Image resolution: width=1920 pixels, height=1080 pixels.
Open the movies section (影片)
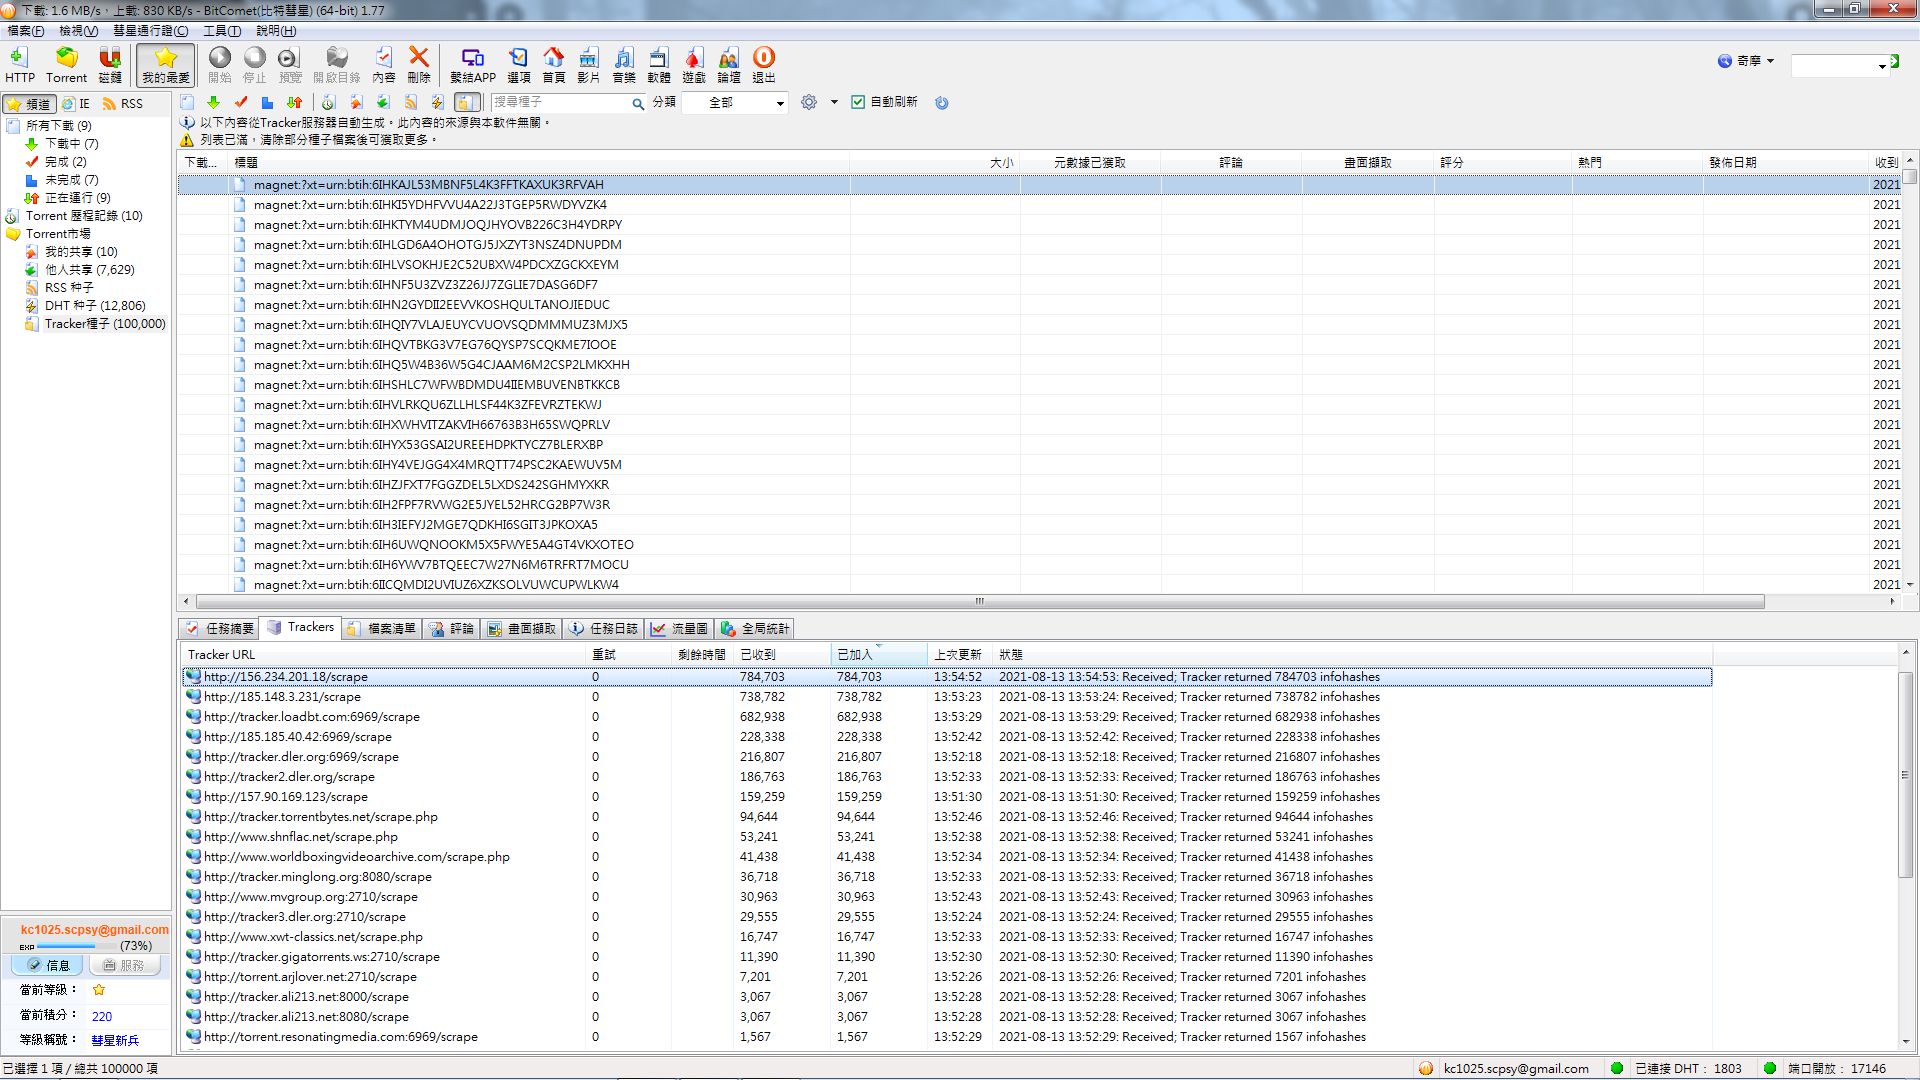(589, 65)
